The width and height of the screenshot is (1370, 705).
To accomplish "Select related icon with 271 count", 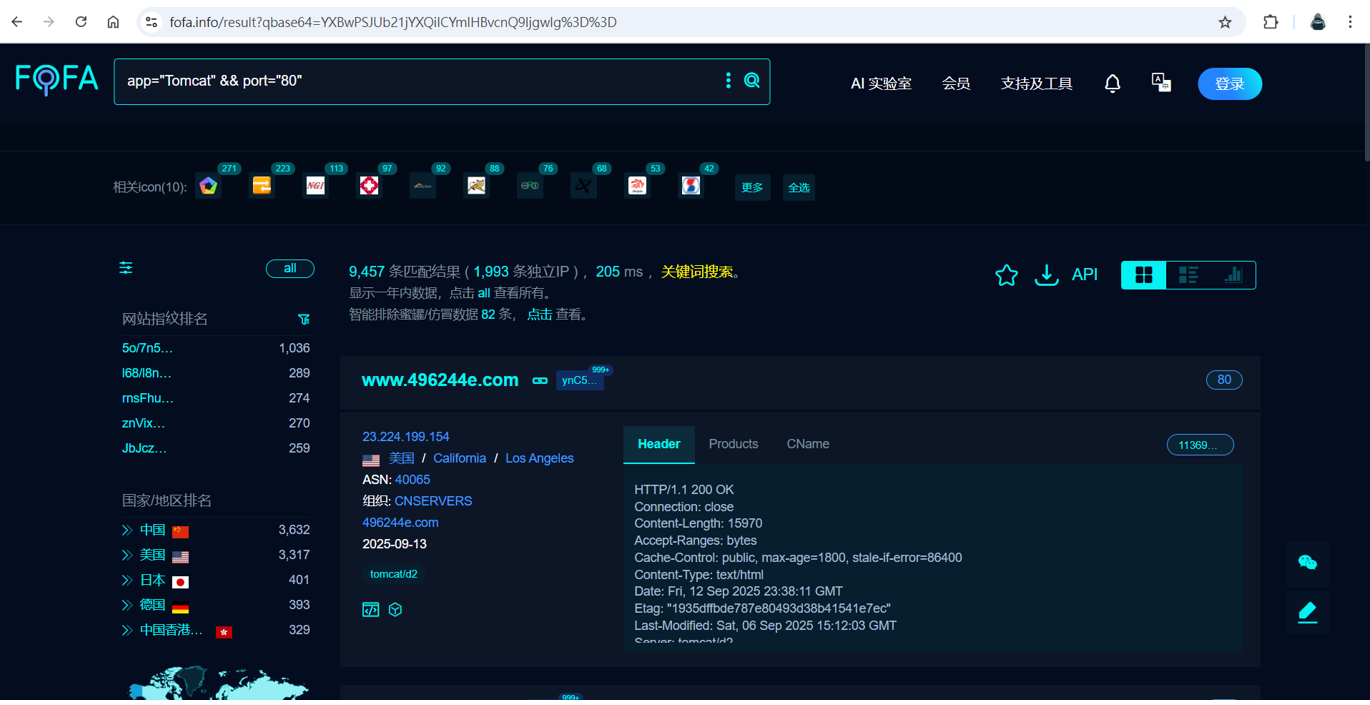I will 208,186.
